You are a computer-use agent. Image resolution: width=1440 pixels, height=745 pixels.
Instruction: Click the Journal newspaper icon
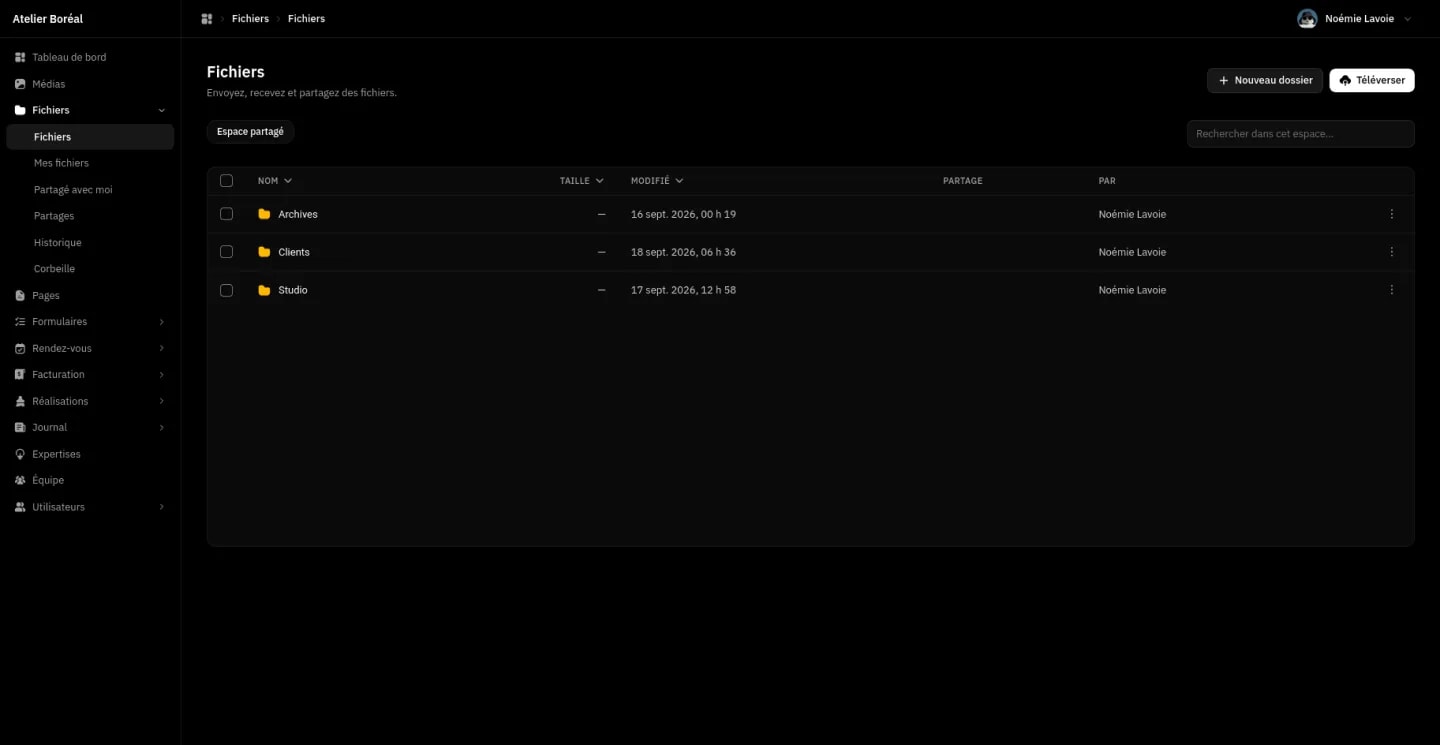point(20,428)
